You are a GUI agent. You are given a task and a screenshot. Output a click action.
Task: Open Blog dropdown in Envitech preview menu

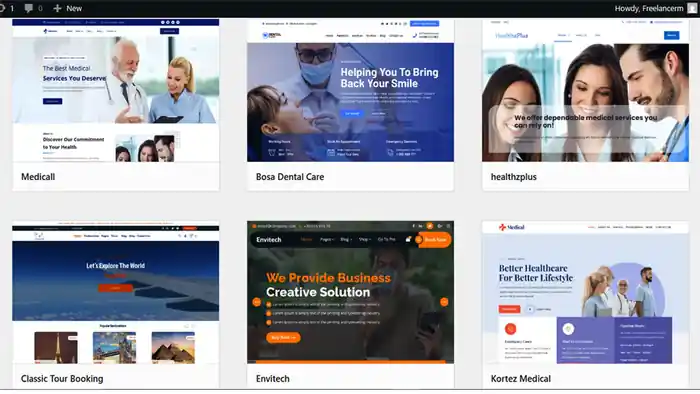point(346,240)
